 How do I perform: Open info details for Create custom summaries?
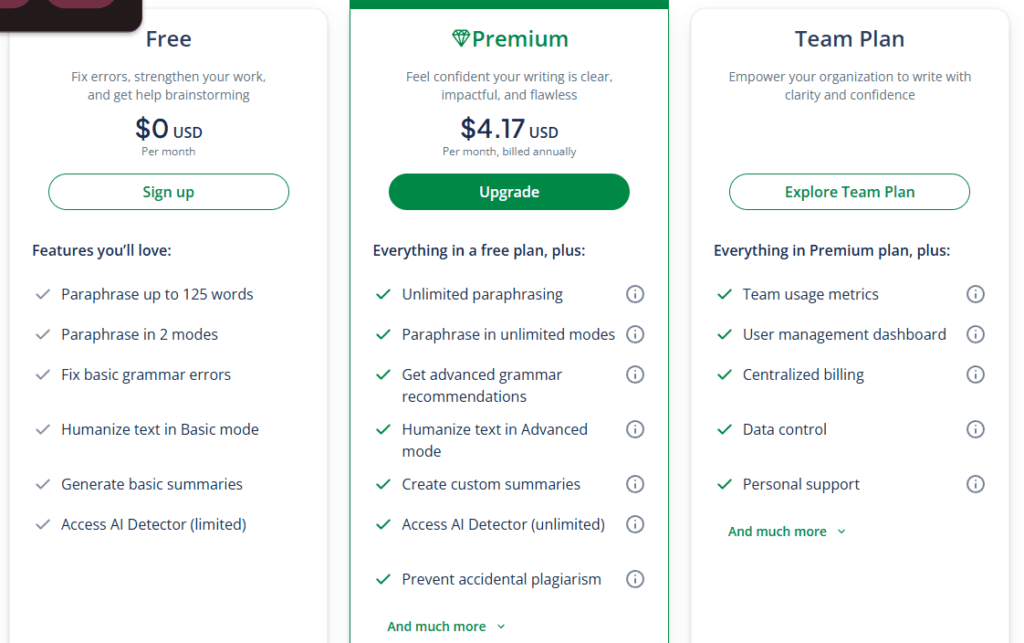tap(635, 484)
